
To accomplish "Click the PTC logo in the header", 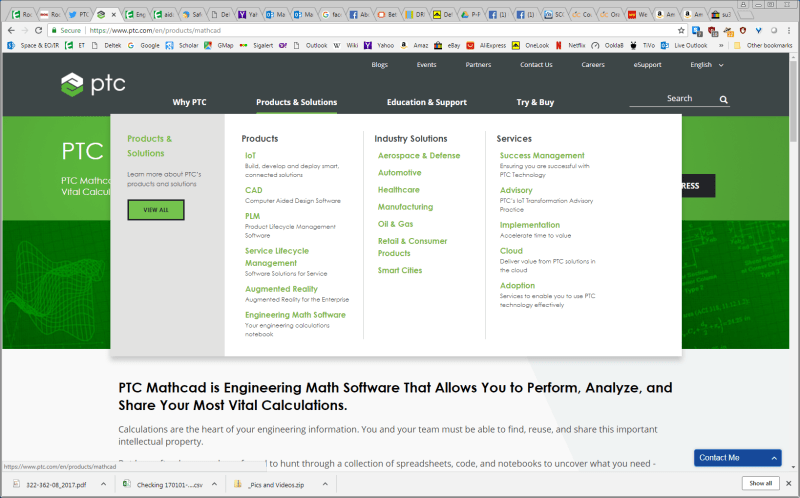I will (93, 84).
